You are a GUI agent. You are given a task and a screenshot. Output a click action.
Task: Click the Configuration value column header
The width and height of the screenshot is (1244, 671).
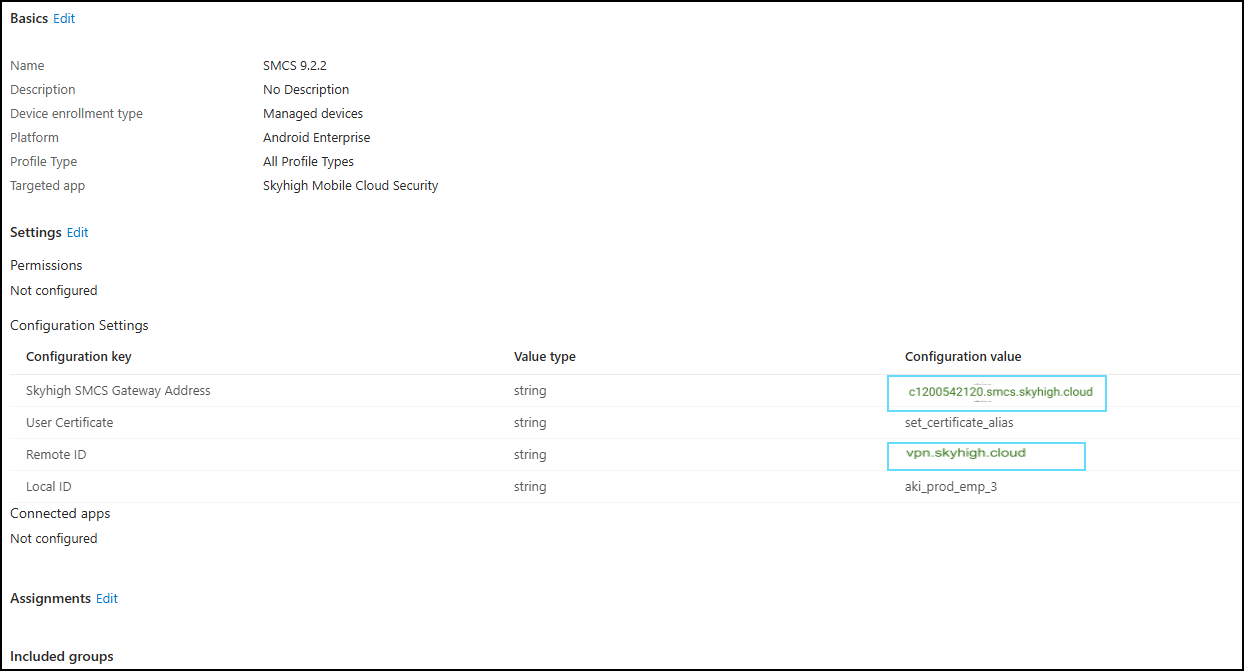[963, 356]
